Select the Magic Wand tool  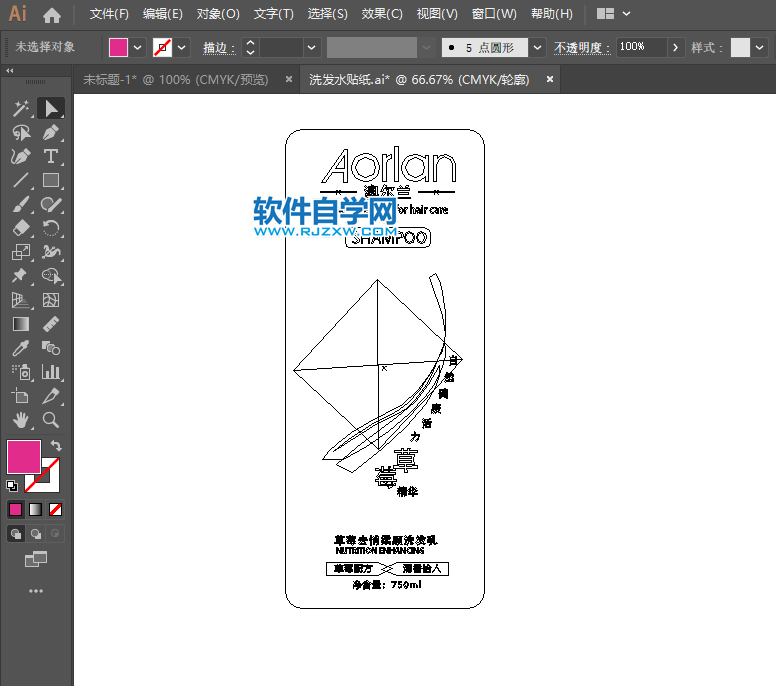pyautogui.click(x=21, y=108)
